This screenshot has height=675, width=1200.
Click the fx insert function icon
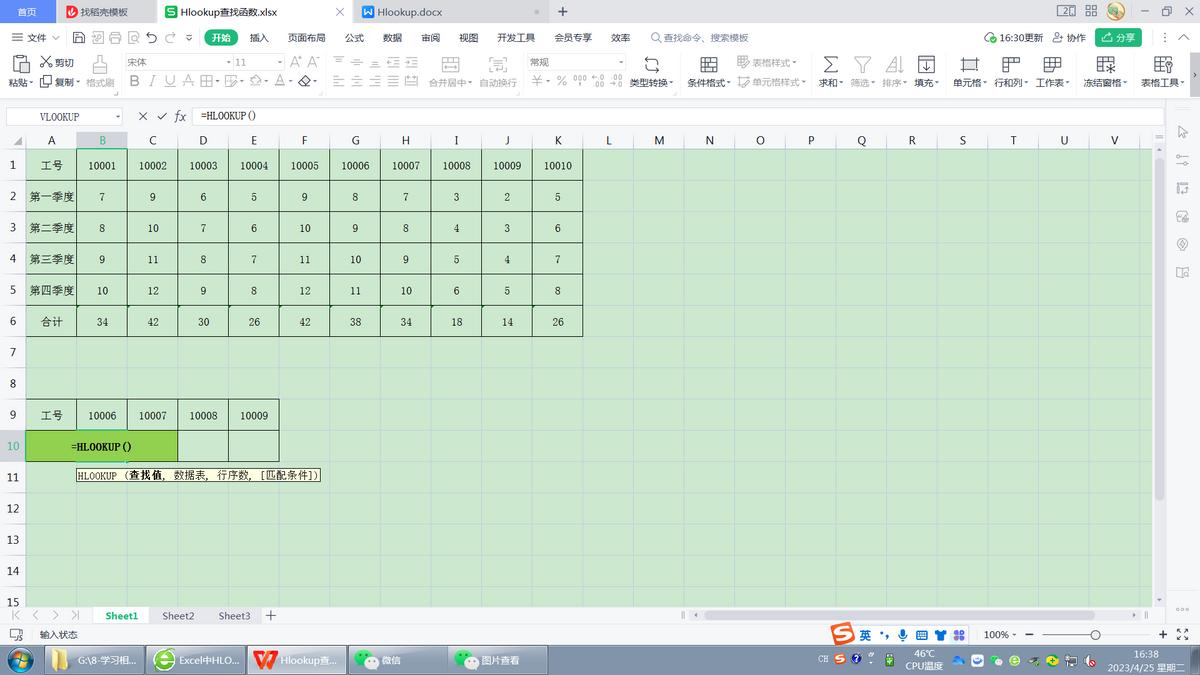[x=180, y=115]
